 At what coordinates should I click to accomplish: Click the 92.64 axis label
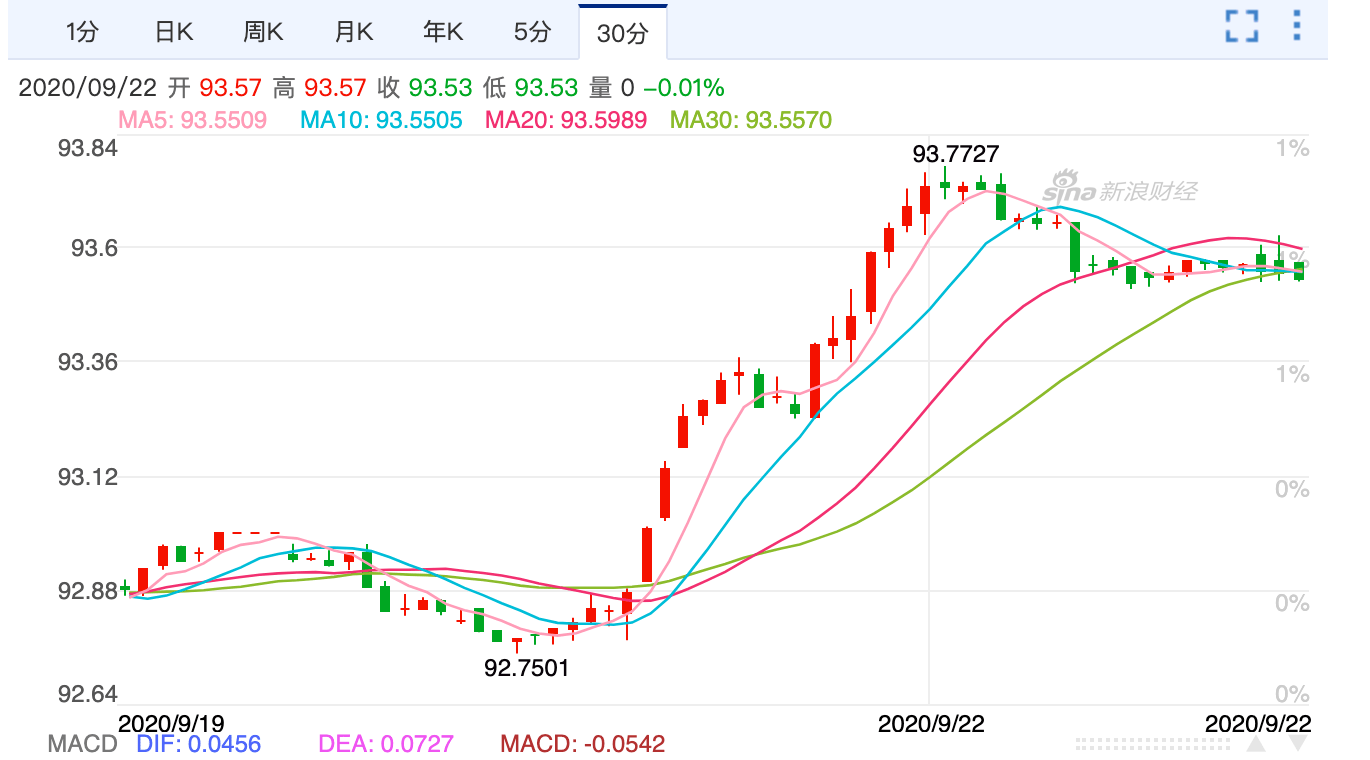pos(88,694)
